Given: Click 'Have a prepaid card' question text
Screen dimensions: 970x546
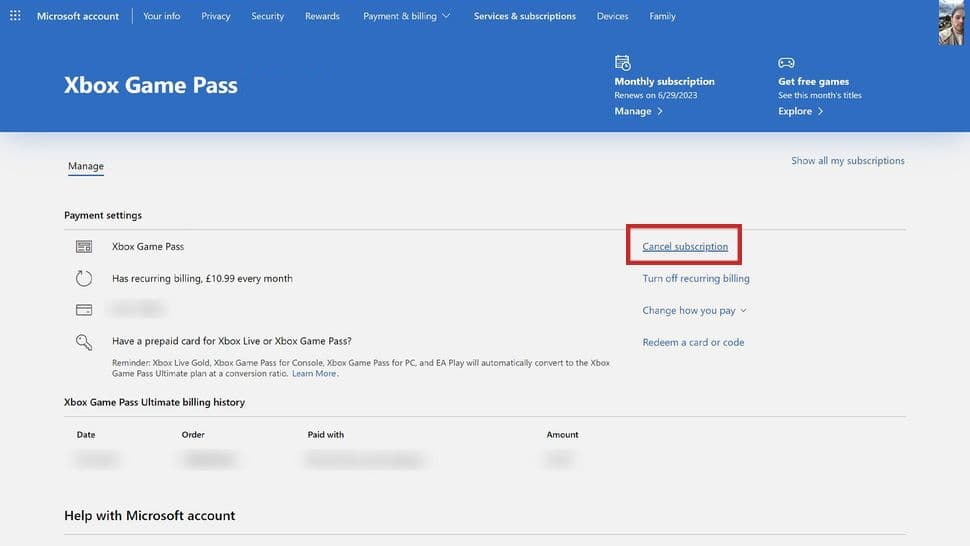Looking at the screenshot, I should [x=231, y=341].
